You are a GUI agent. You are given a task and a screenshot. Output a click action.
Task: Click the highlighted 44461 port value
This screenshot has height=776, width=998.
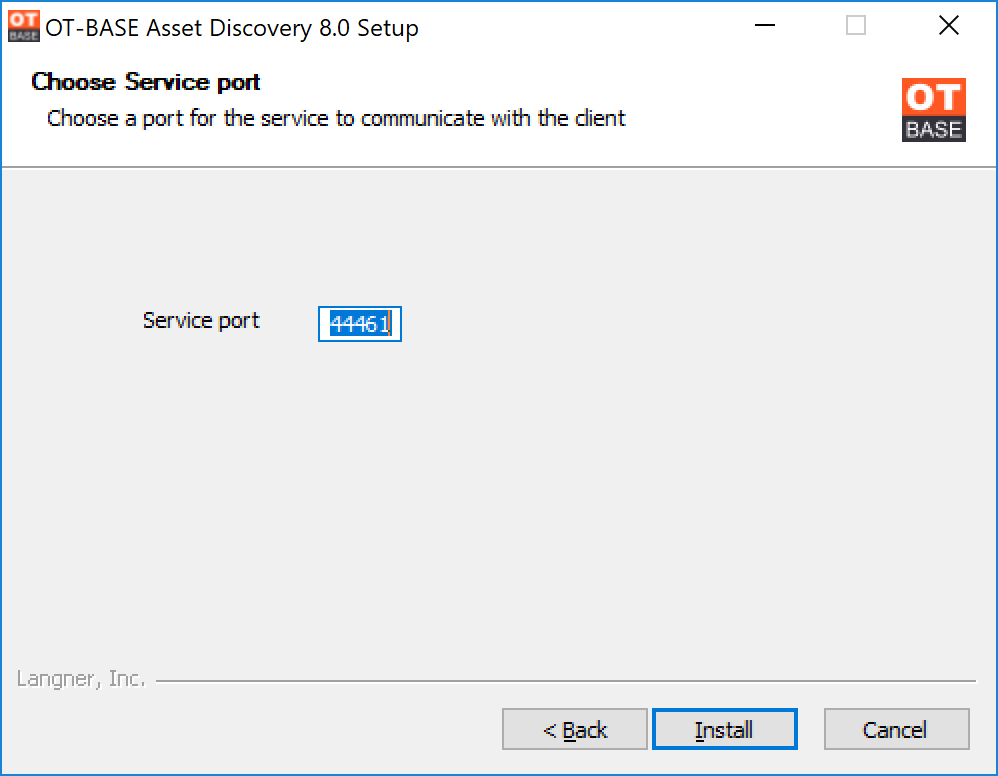pos(360,324)
